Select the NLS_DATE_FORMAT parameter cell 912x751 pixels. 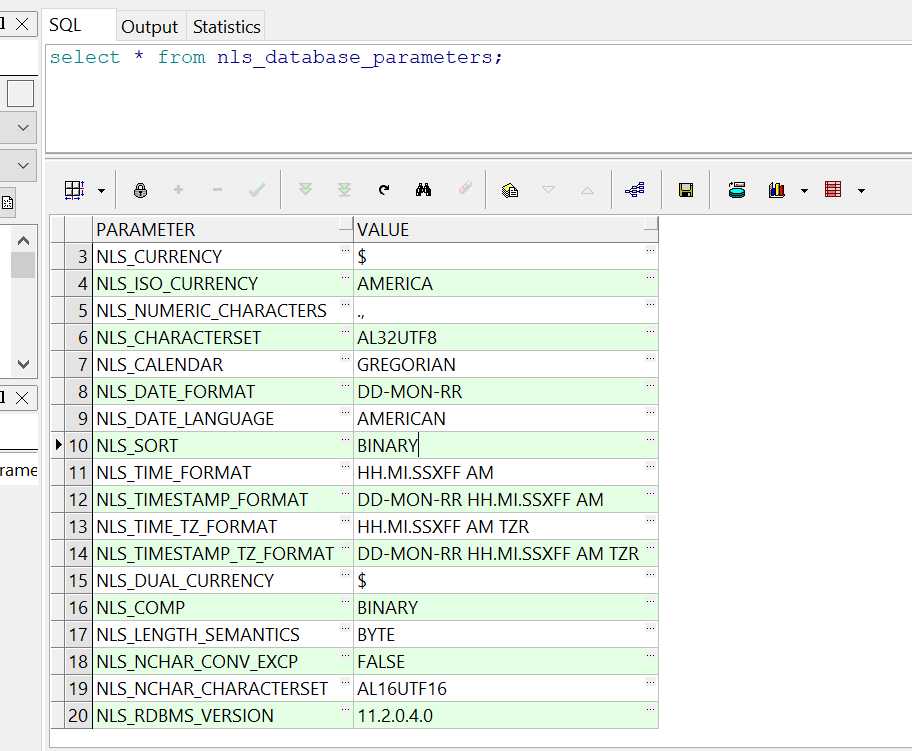click(223, 391)
